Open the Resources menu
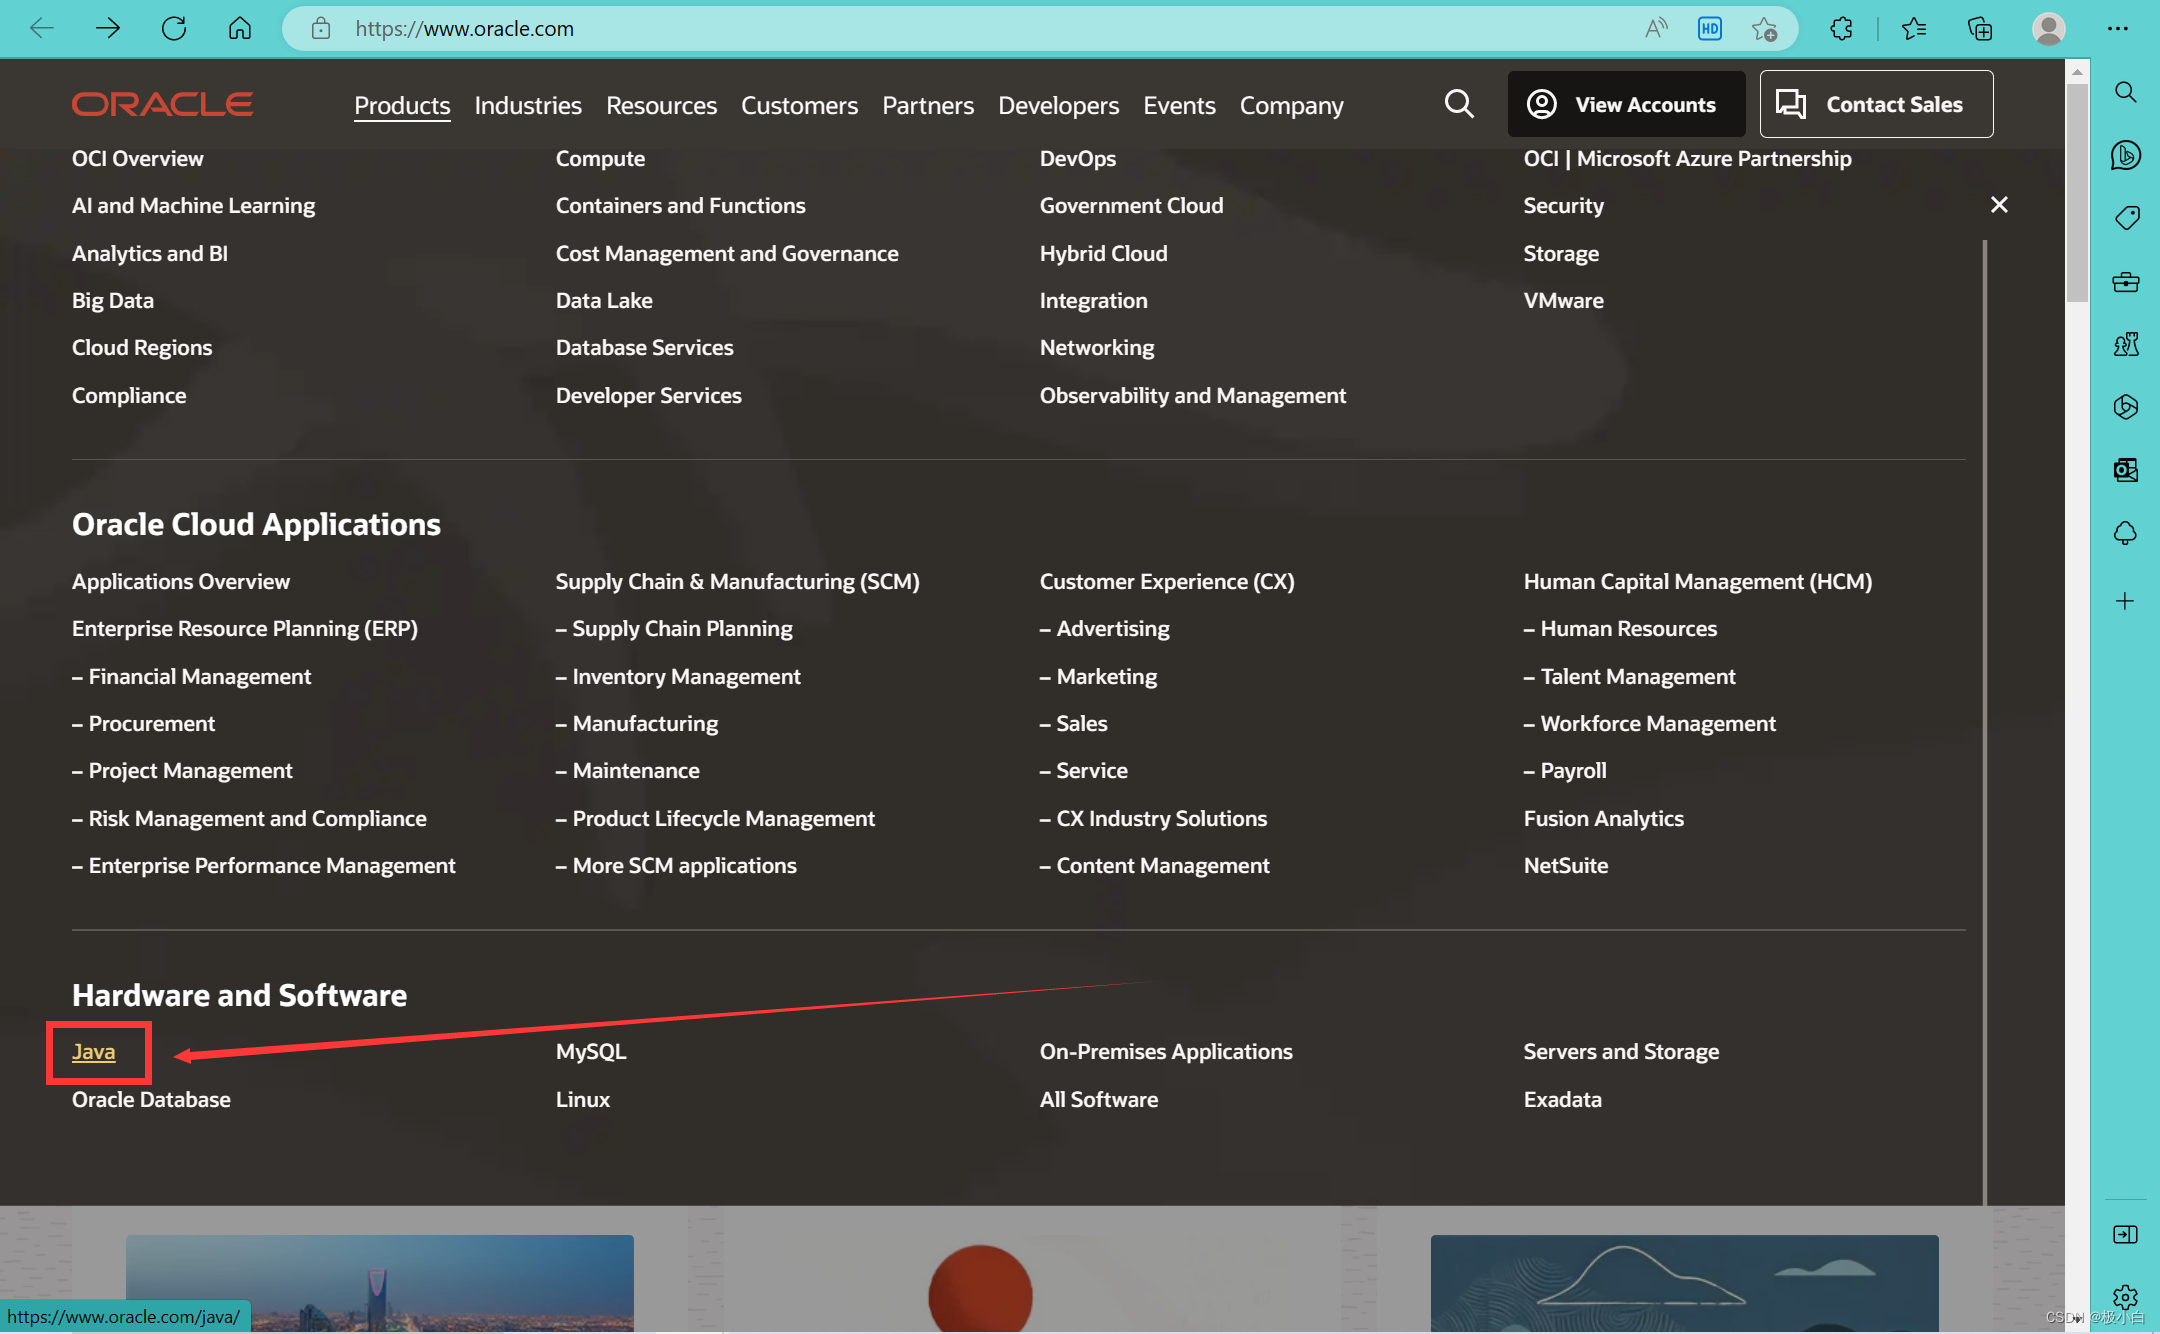 (661, 105)
